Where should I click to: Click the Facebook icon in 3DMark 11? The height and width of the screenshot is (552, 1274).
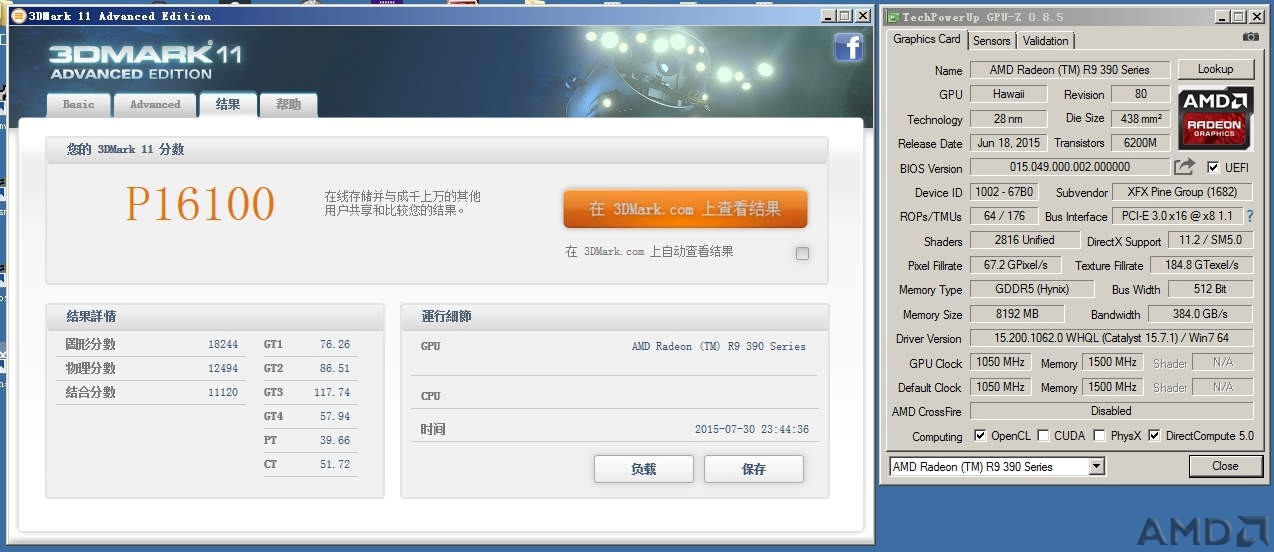coord(848,48)
